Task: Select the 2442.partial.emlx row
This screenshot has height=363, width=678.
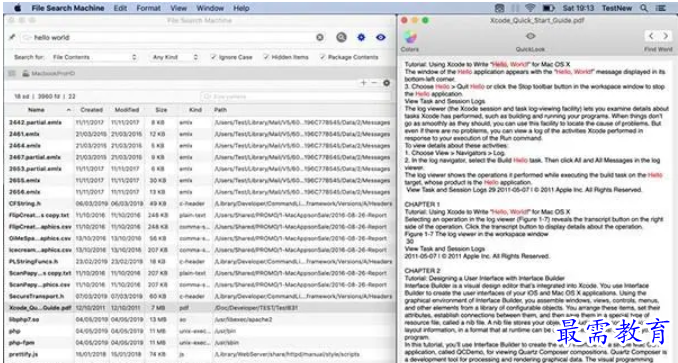Action: click(200, 123)
